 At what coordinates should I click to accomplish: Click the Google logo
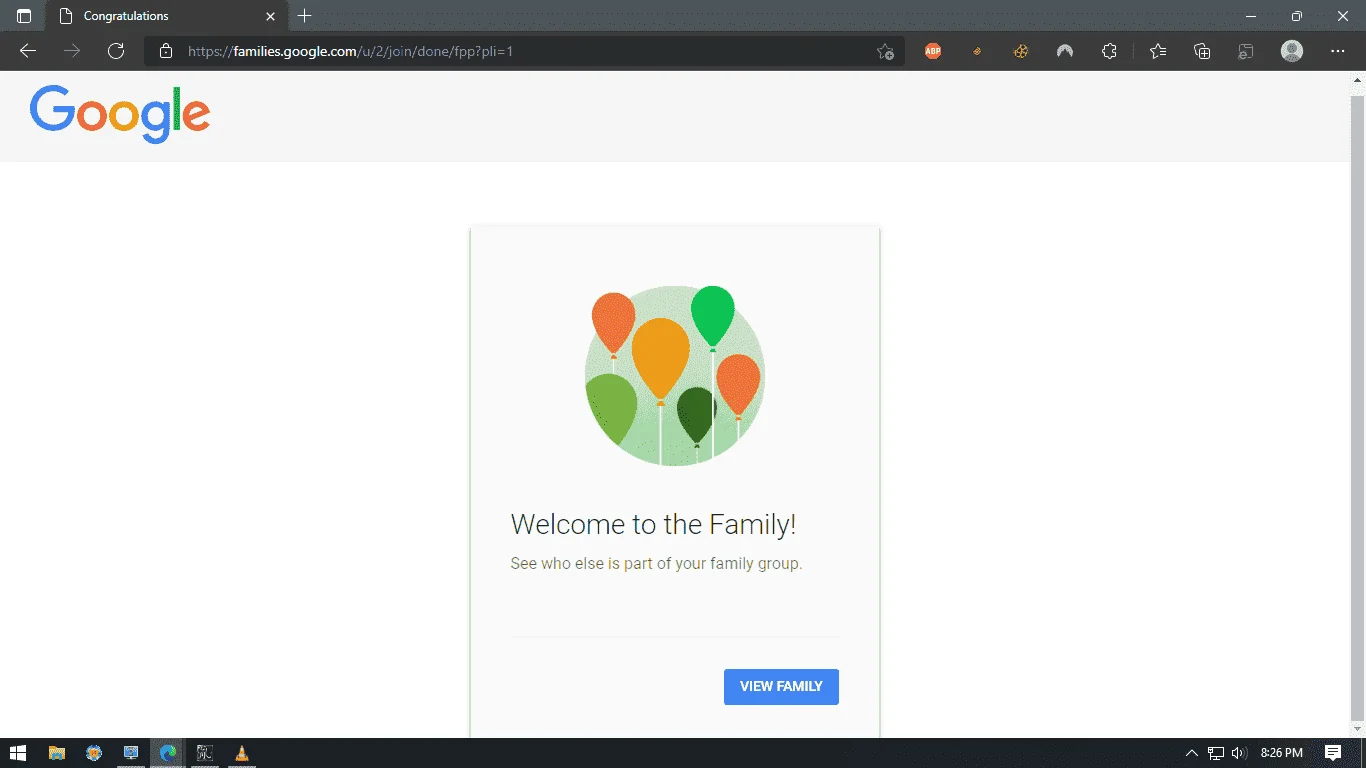coord(120,113)
